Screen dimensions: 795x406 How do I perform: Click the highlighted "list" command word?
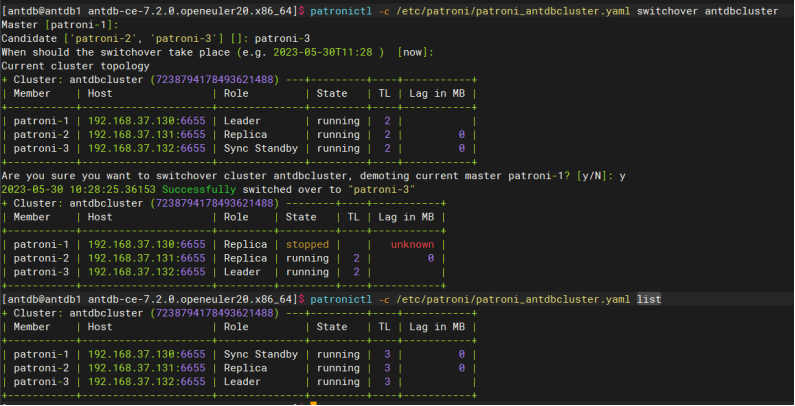[x=649, y=299]
